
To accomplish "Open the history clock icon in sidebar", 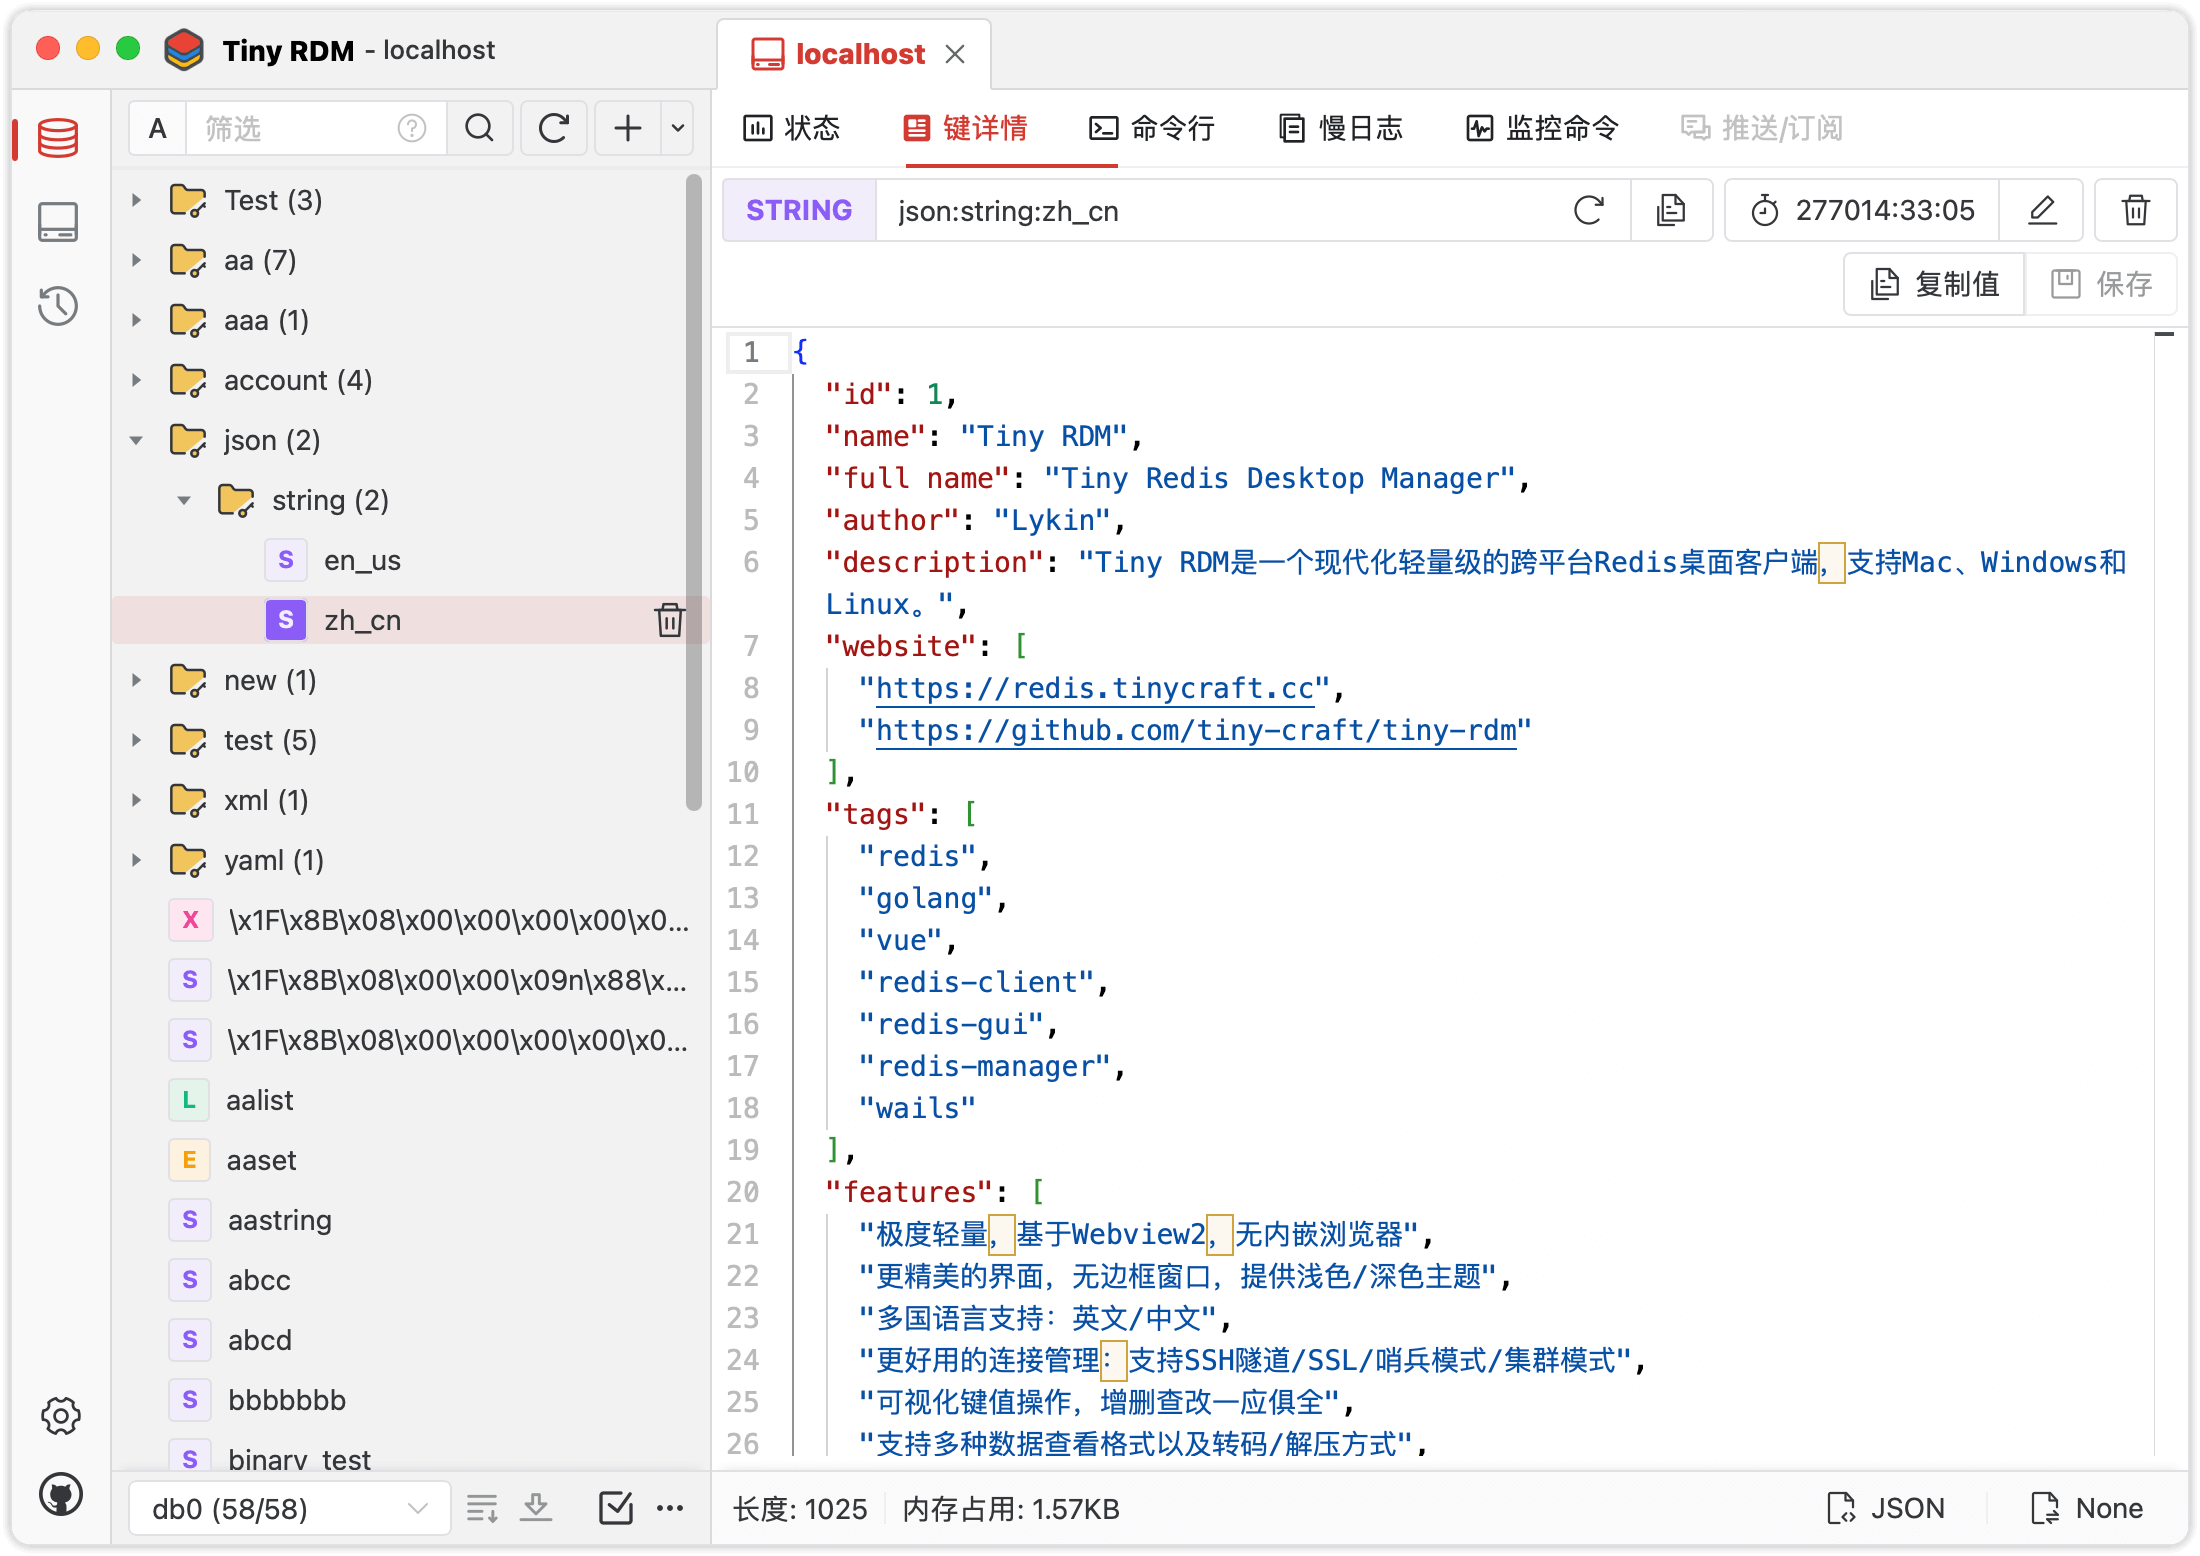I will [x=58, y=306].
